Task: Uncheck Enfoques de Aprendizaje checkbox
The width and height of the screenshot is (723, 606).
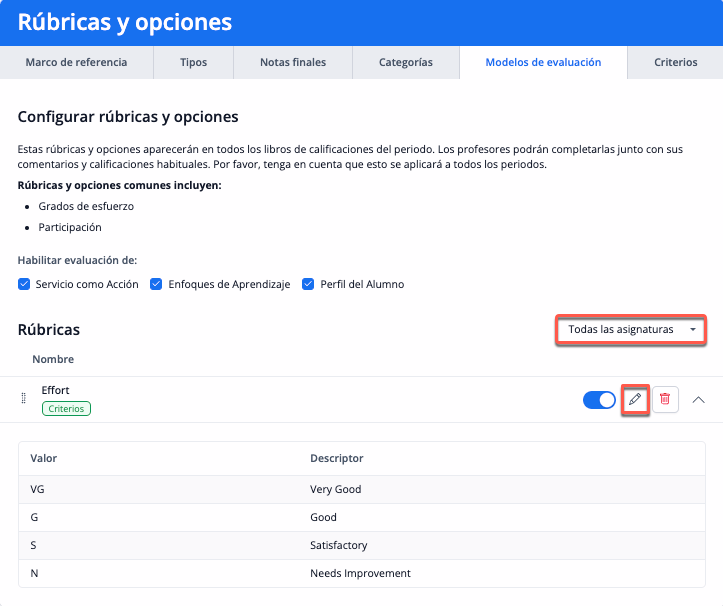Action: (156, 284)
